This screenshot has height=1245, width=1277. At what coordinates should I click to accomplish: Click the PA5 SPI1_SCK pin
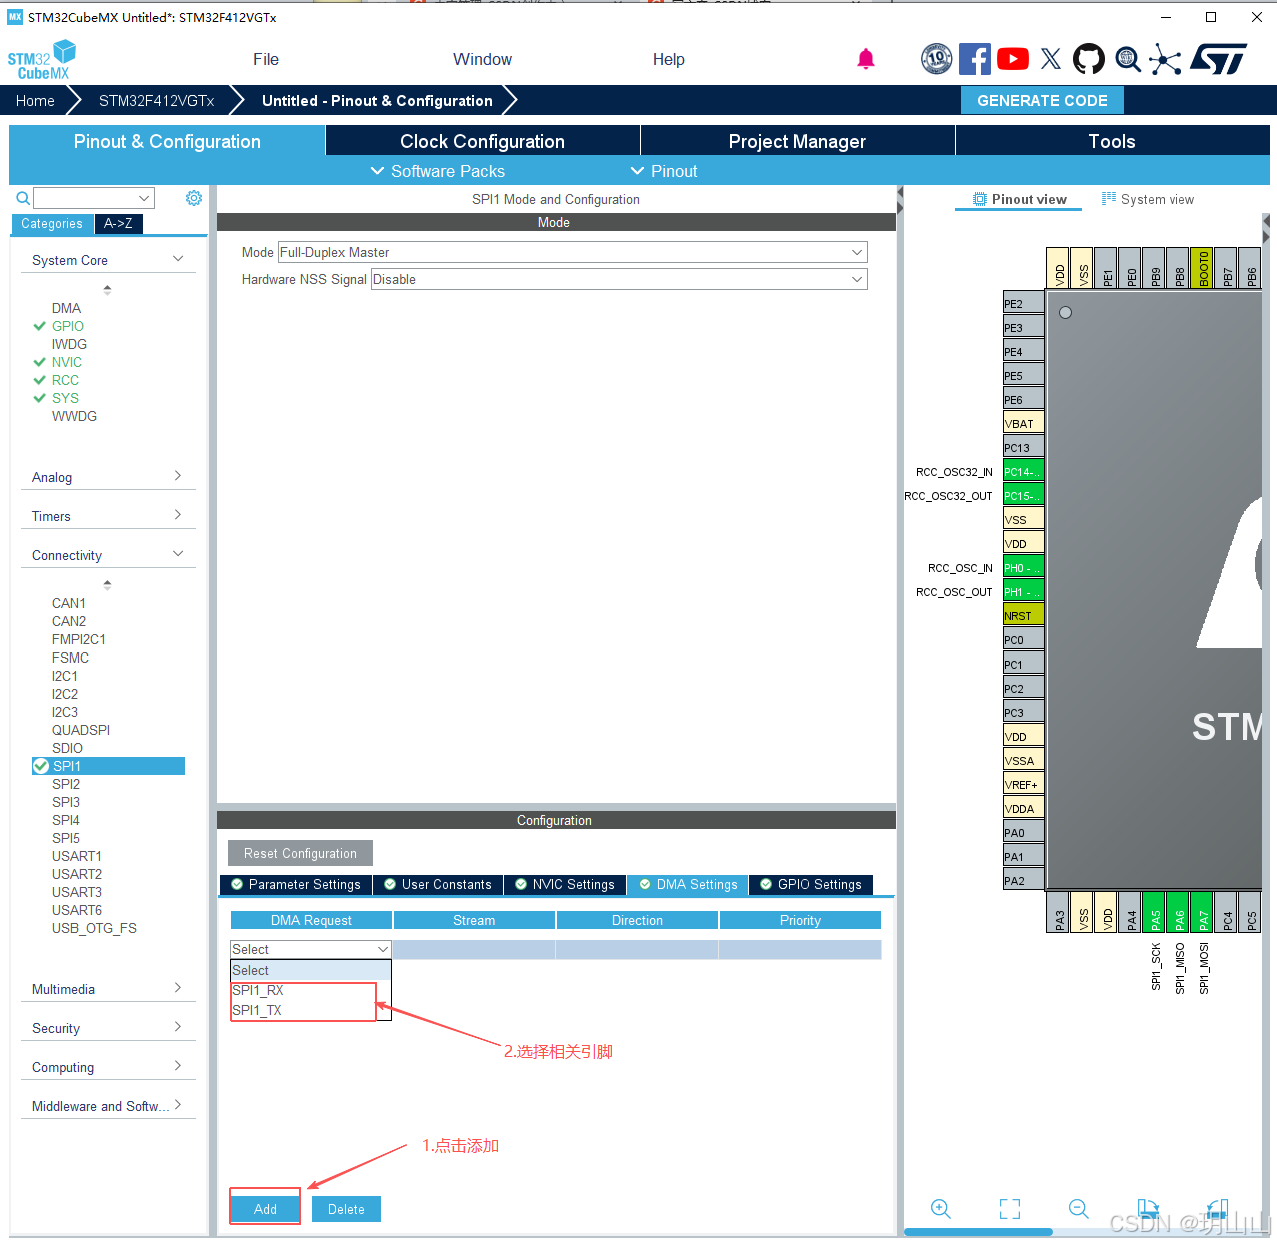1155,912
